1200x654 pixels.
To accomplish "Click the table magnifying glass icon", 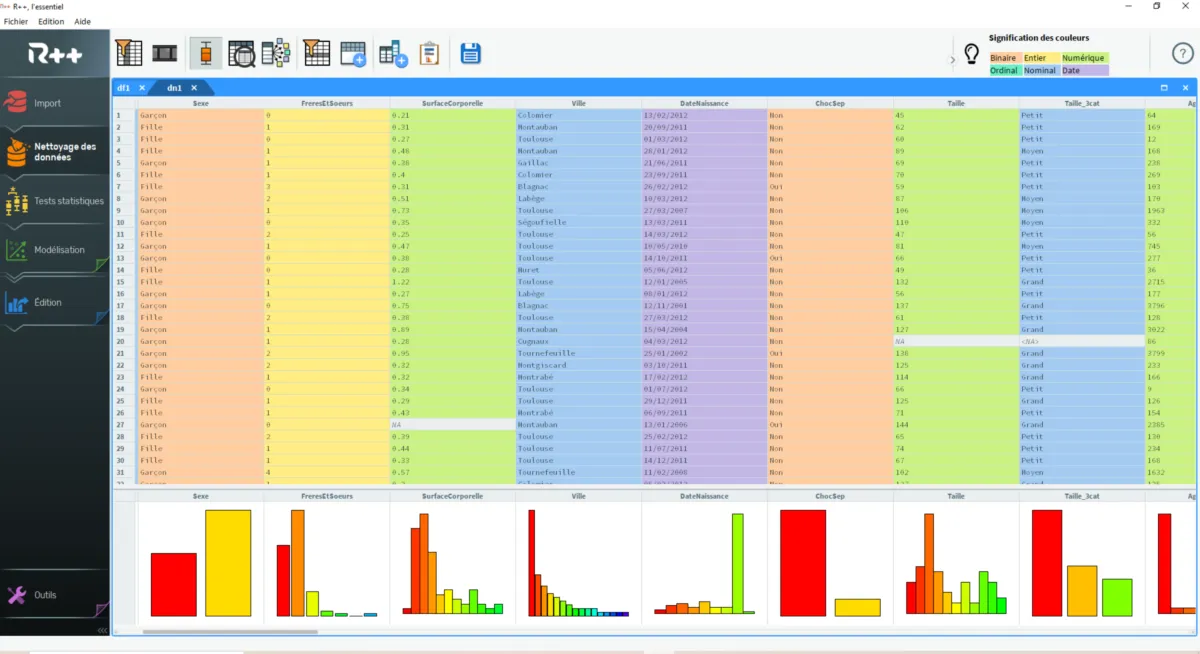I will pos(241,54).
